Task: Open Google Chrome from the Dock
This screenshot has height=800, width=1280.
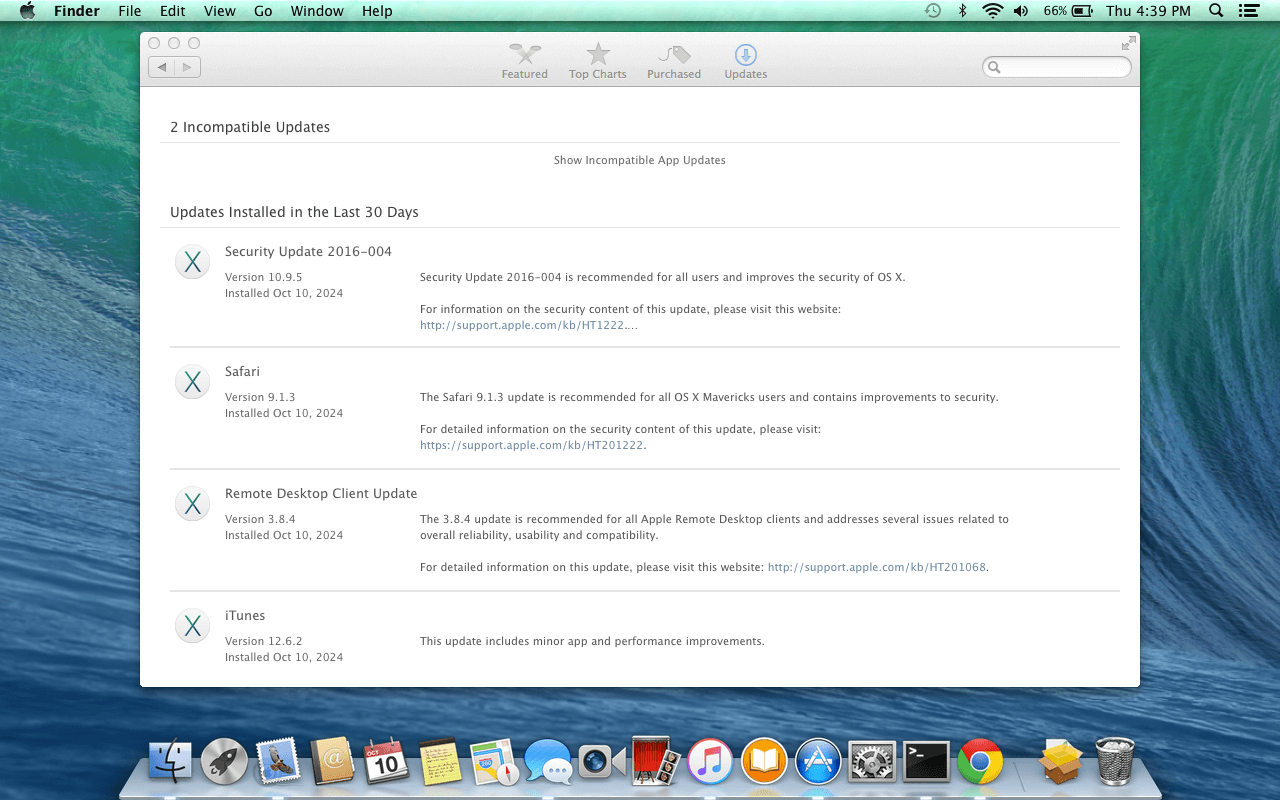Action: (980, 762)
